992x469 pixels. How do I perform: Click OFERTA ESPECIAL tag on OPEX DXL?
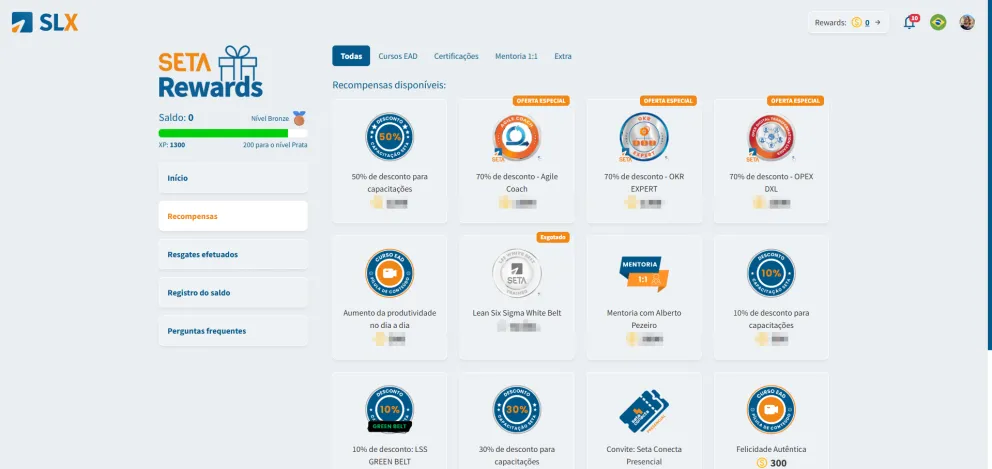point(795,101)
